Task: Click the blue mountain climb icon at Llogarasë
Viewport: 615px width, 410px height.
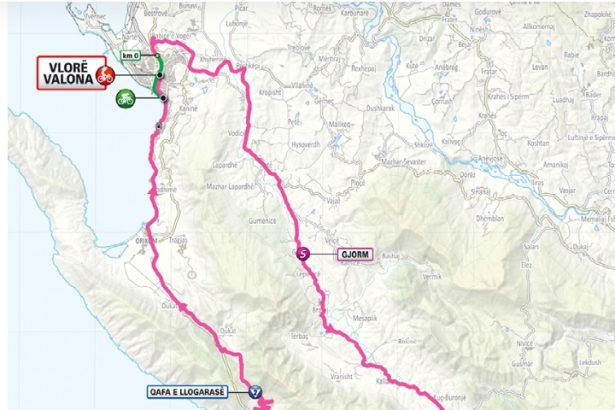Action: (255, 392)
